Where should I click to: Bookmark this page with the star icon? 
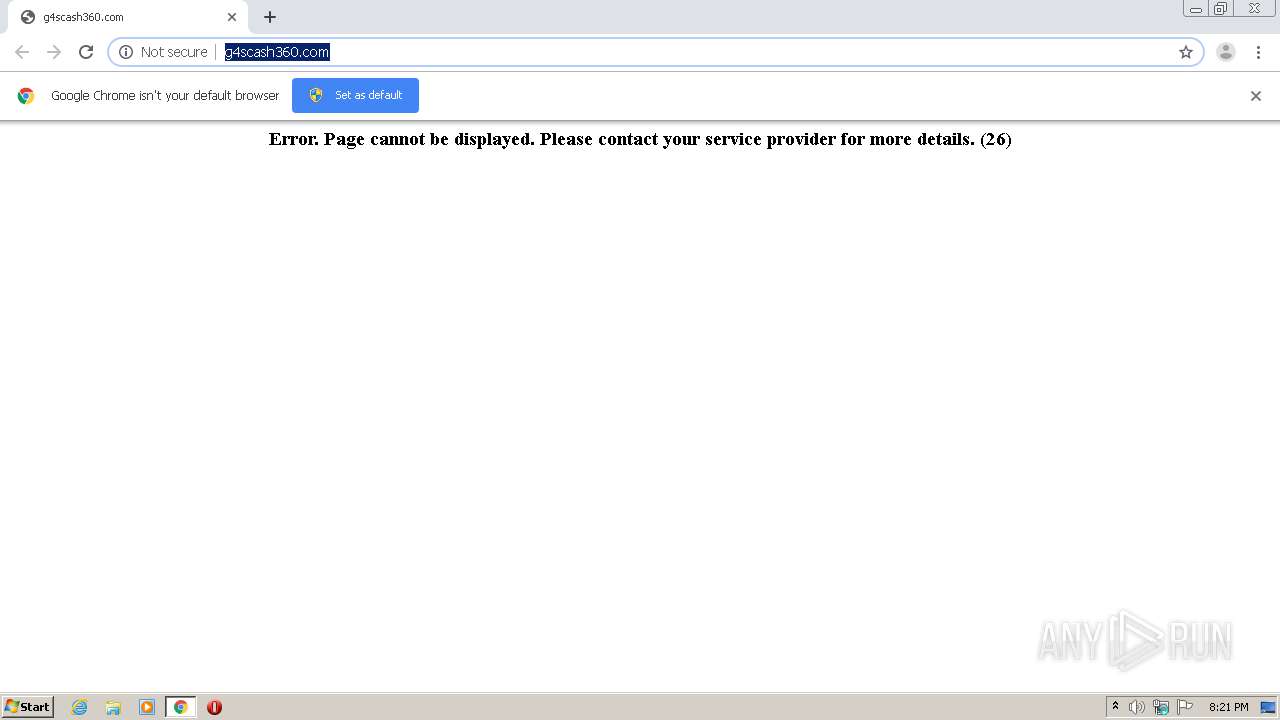1186,52
